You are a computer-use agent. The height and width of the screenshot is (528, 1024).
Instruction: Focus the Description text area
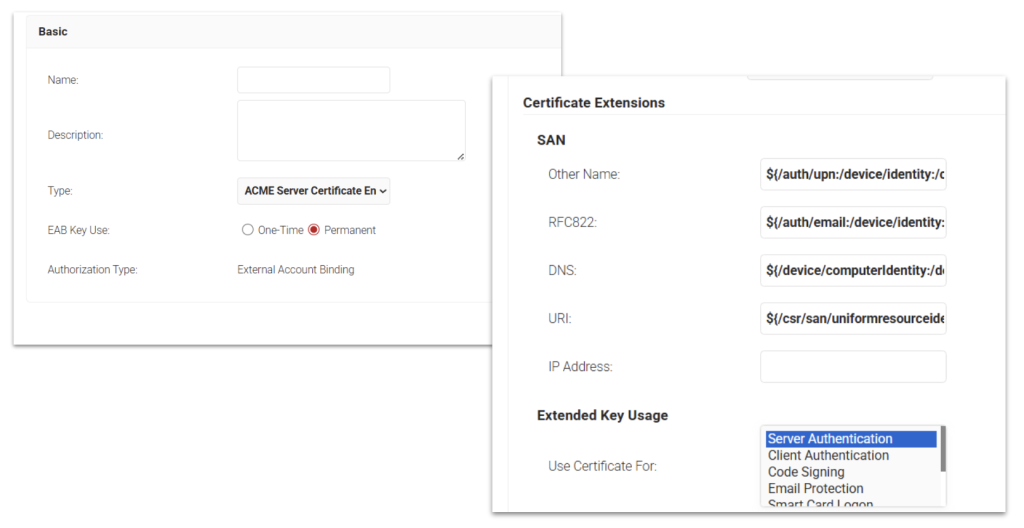click(x=350, y=130)
